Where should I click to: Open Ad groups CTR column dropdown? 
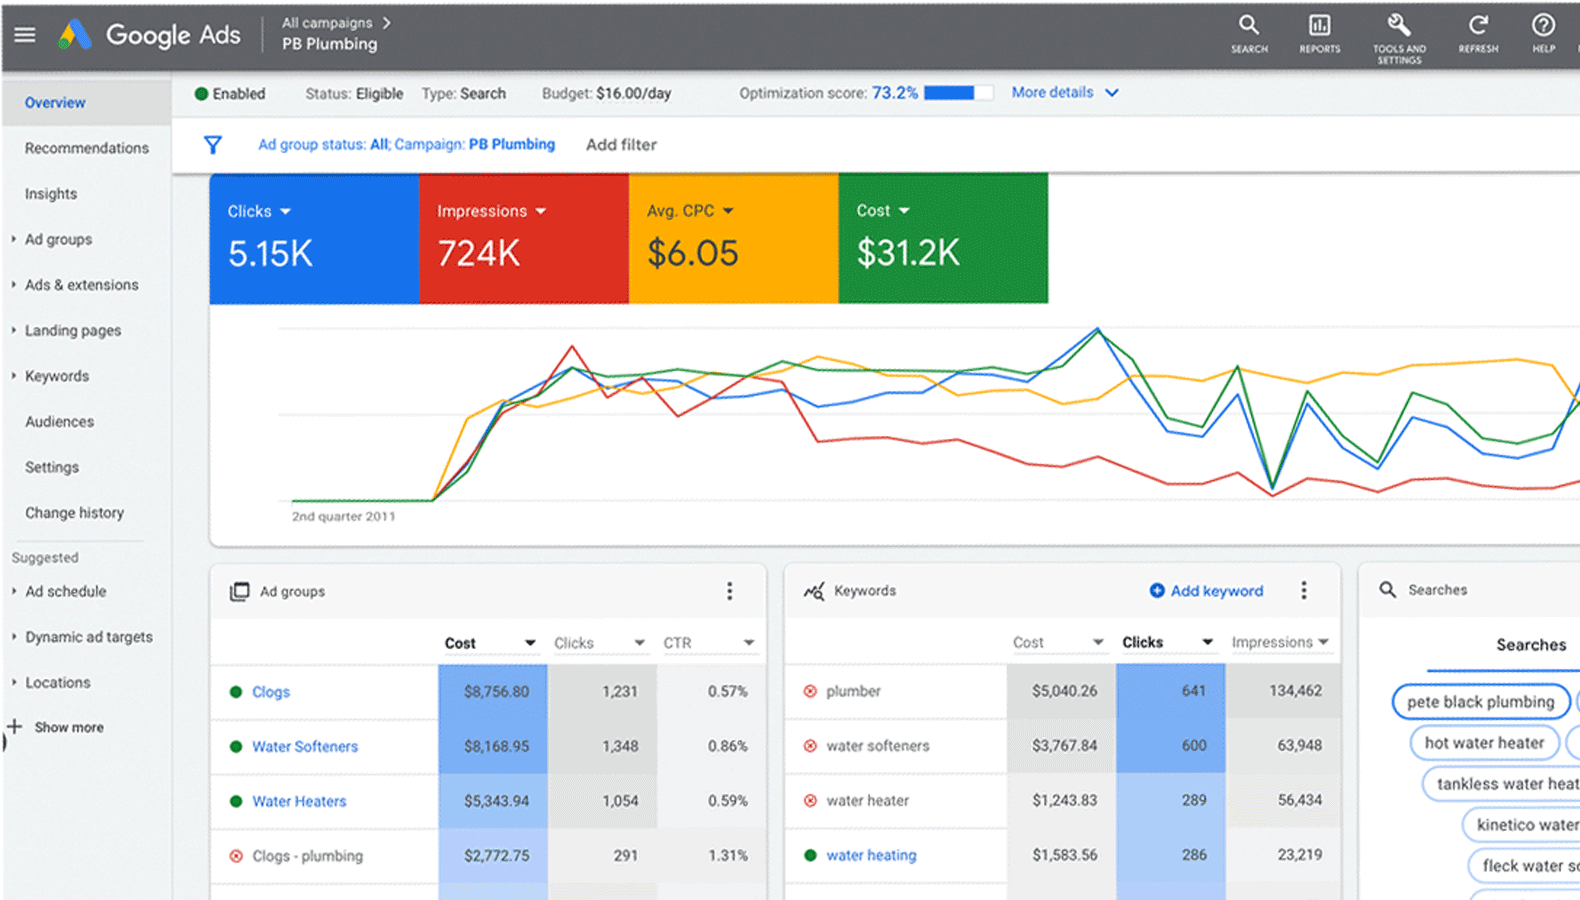coord(749,643)
